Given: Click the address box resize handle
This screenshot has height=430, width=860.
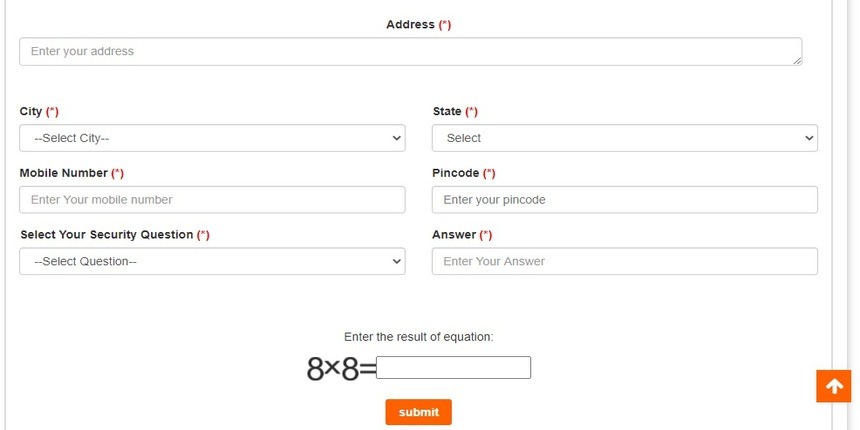Looking at the screenshot, I should tap(797, 61).
